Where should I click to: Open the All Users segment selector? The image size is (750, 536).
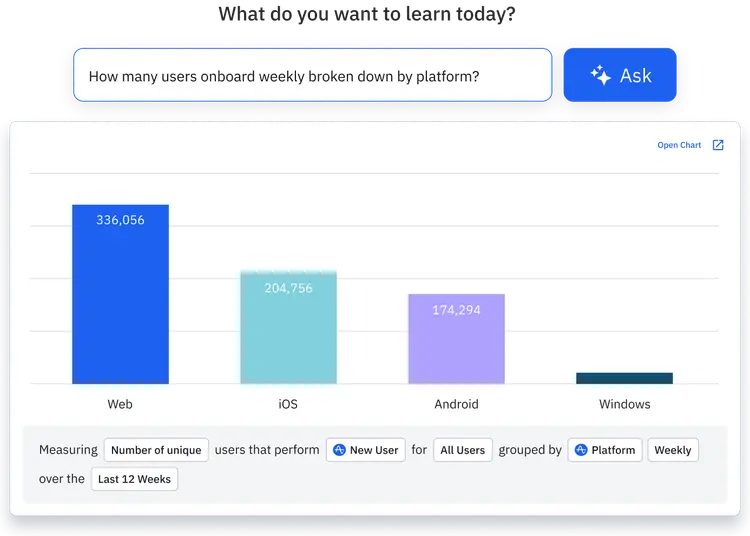click(462, 450)
